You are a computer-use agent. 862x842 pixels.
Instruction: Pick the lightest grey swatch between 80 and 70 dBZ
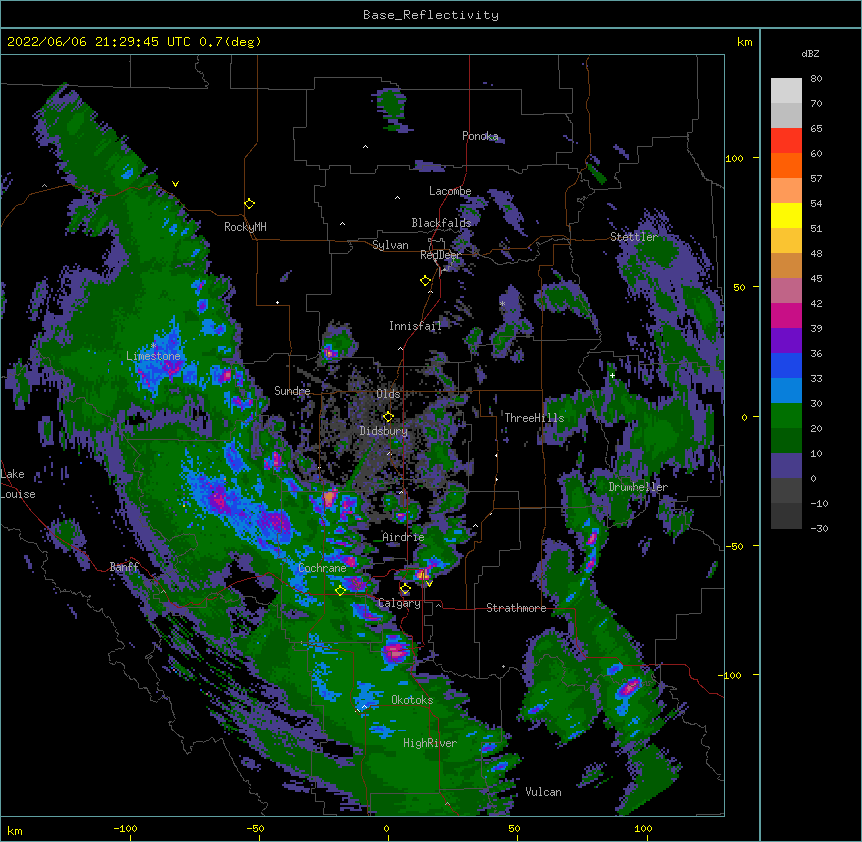click(x=786, y=91)
